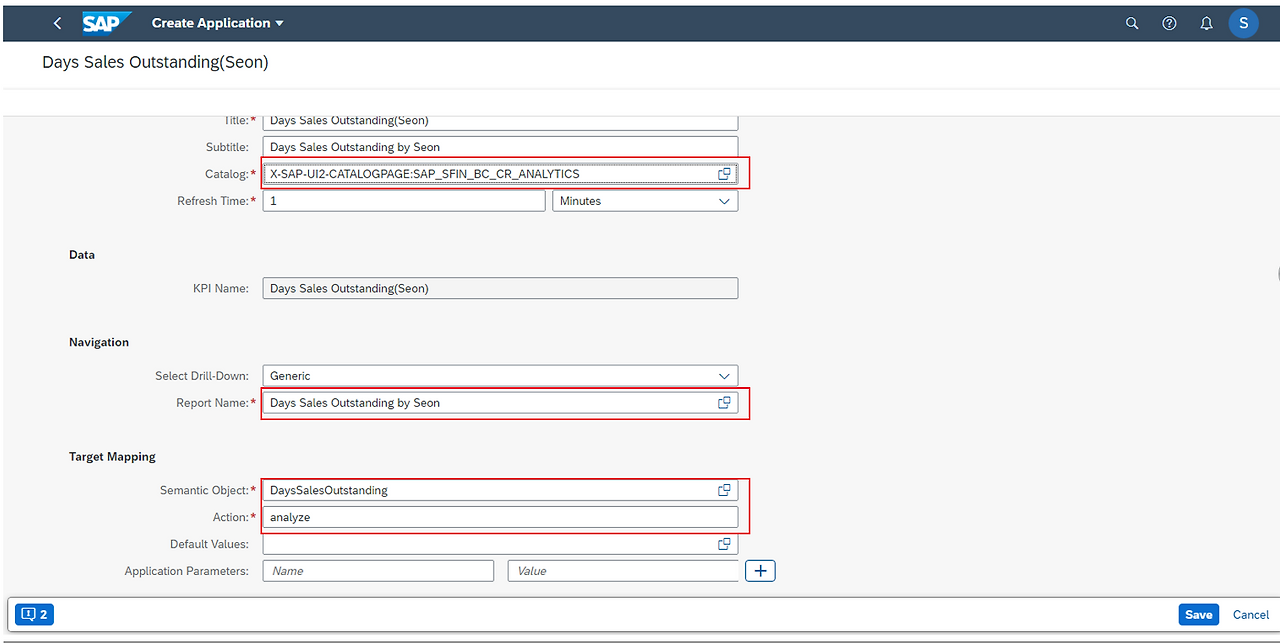Focus the Application Parameters Name field
Viewport: 1280px width, 643px height.
click(378, 571)
